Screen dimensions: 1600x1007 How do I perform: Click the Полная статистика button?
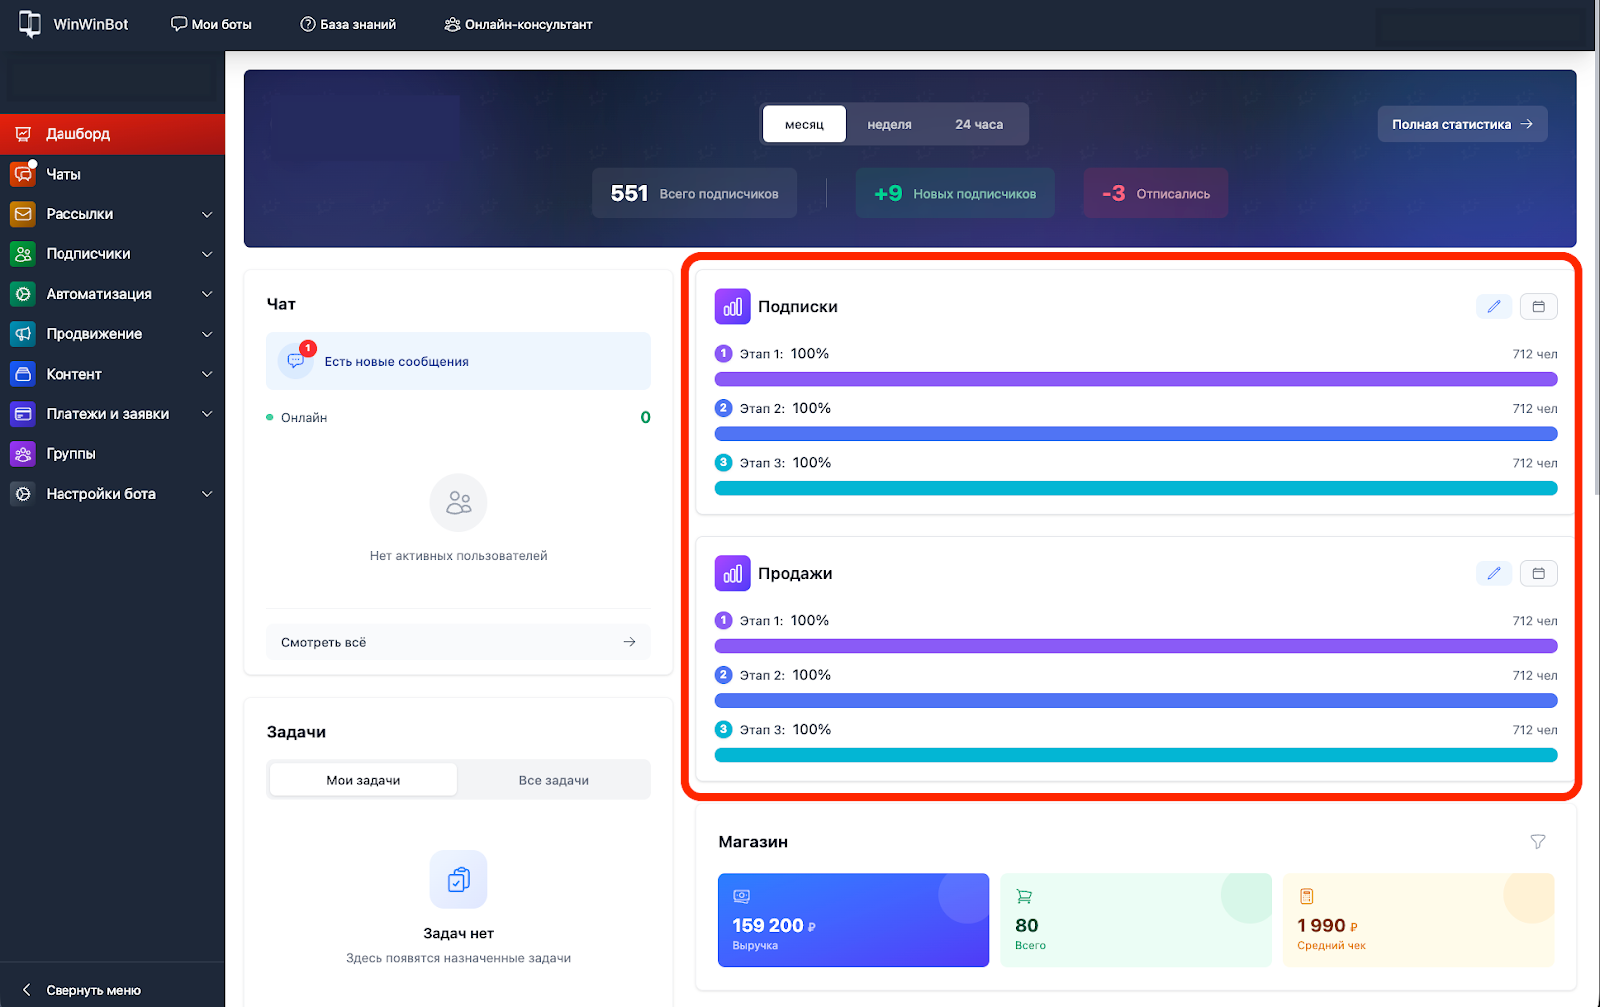pos(1461,124)
